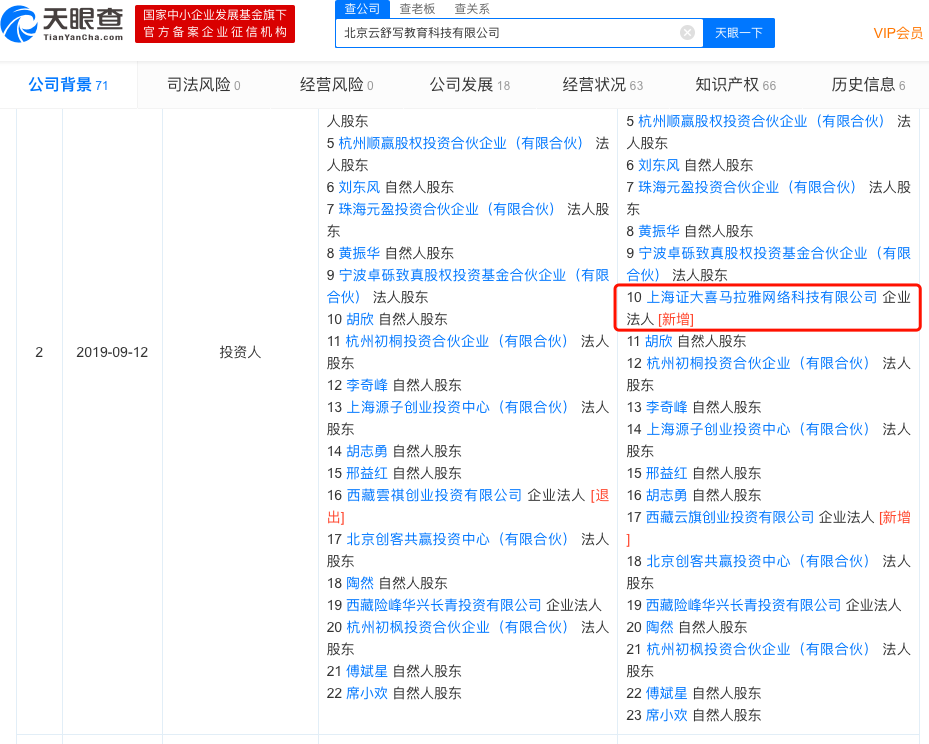The height and width of the screenshot is (744, 929).
Task: Open item 7 珠海元盈投资合伙企业 in the after-change column
Action: [747, 187]
